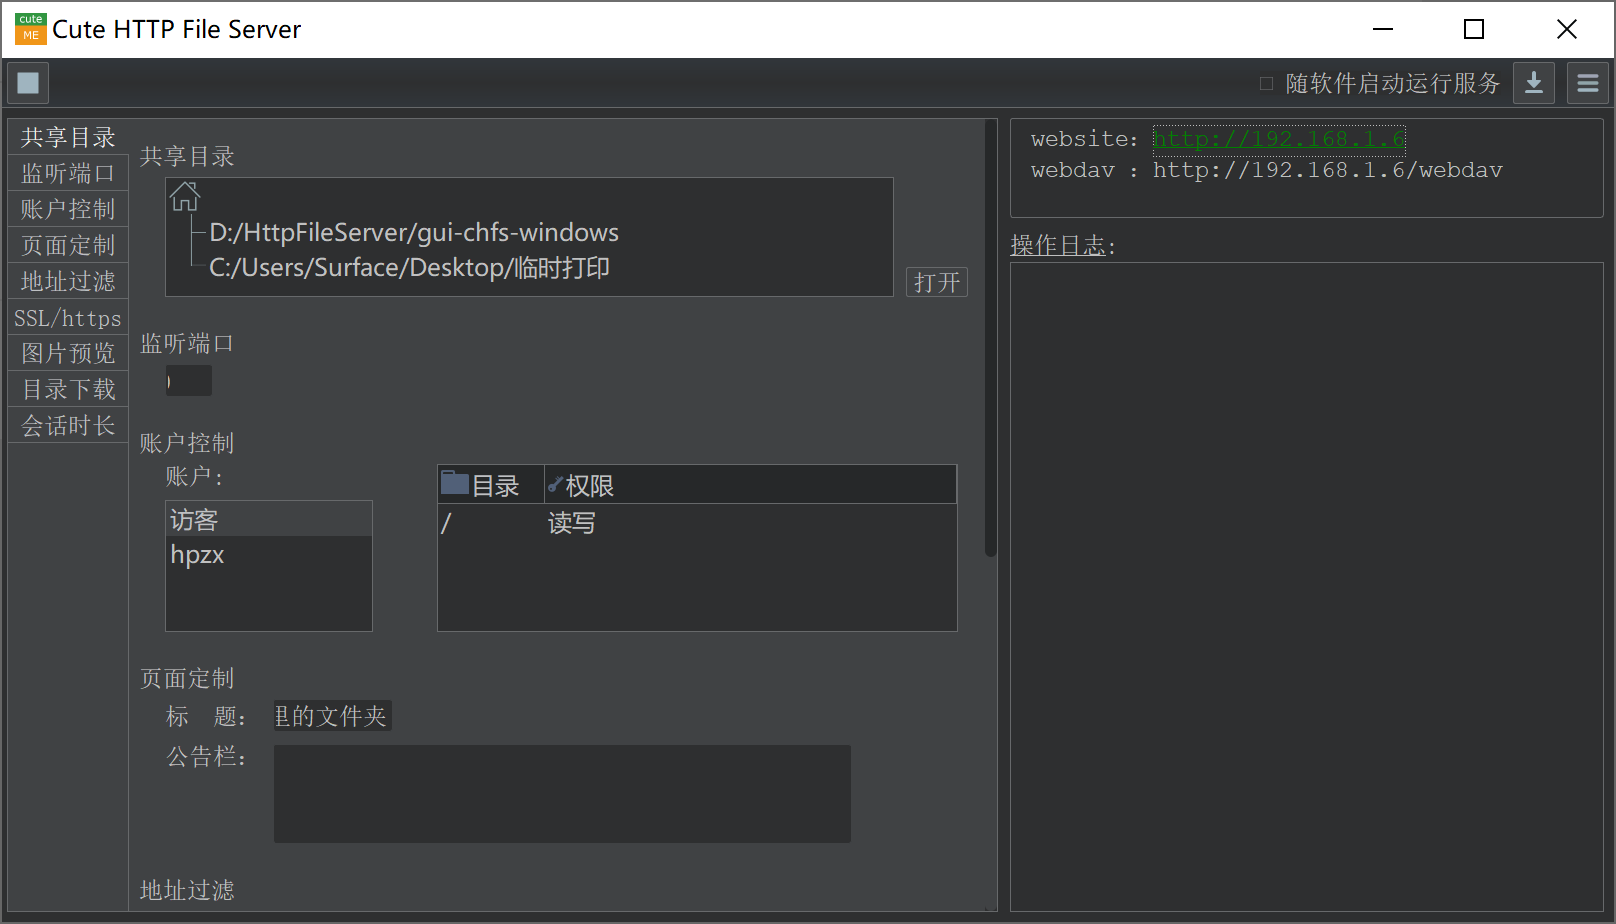Click the settings panel vertical scrollbar
This screenshot has height=924, width=1616.
point(991,338)
